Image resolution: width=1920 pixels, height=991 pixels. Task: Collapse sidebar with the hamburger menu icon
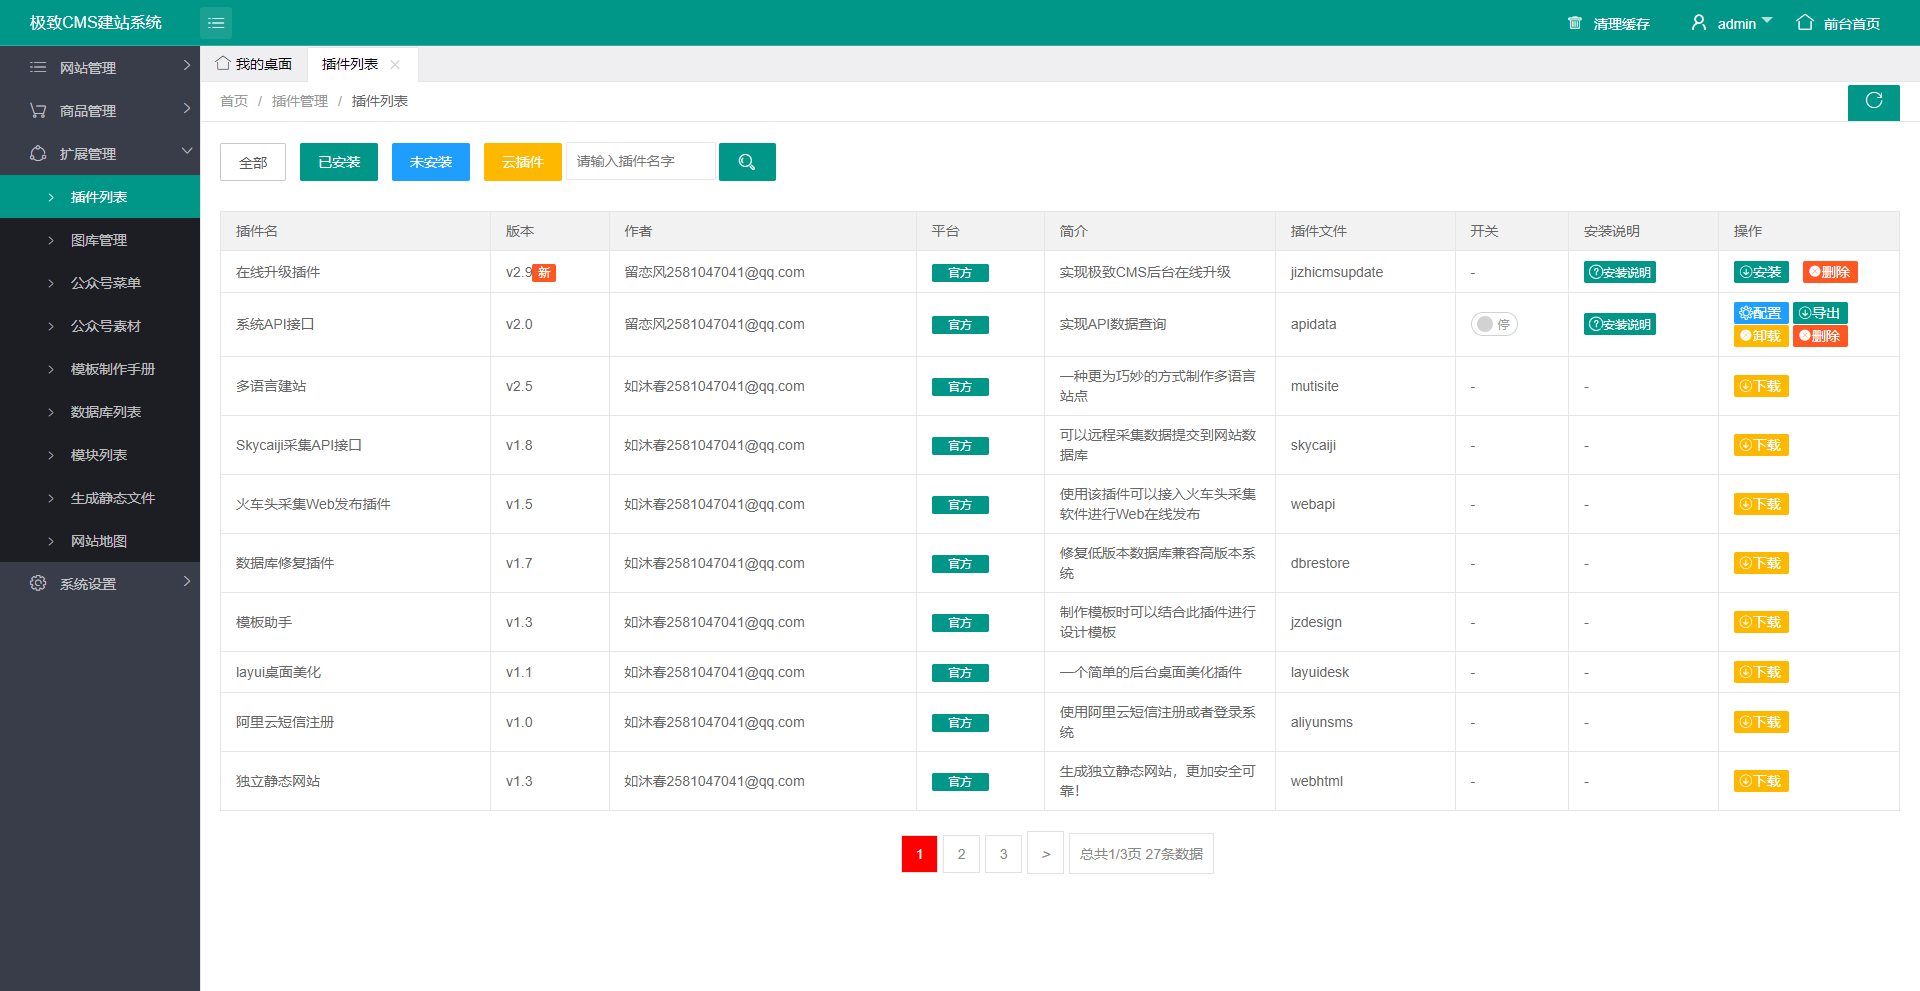216,22
